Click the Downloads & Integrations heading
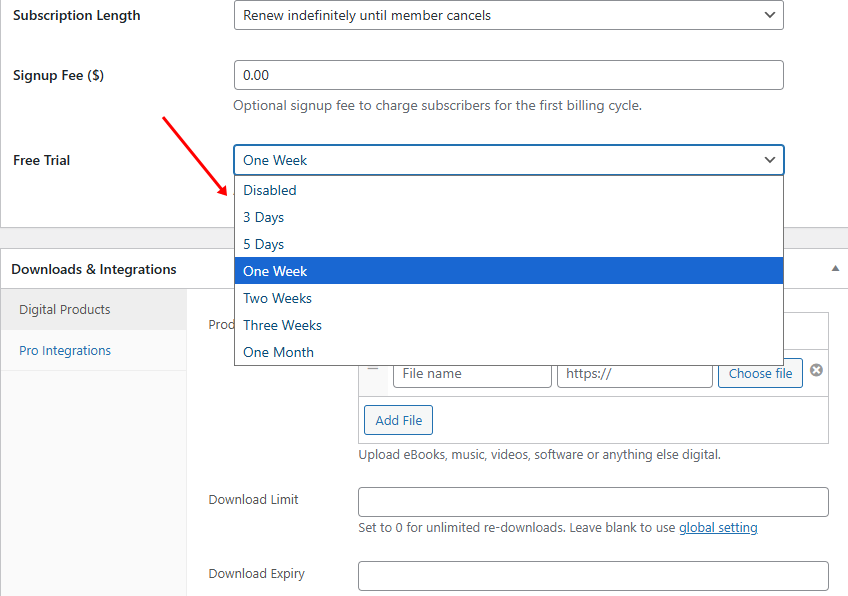 tap(94, 269)
